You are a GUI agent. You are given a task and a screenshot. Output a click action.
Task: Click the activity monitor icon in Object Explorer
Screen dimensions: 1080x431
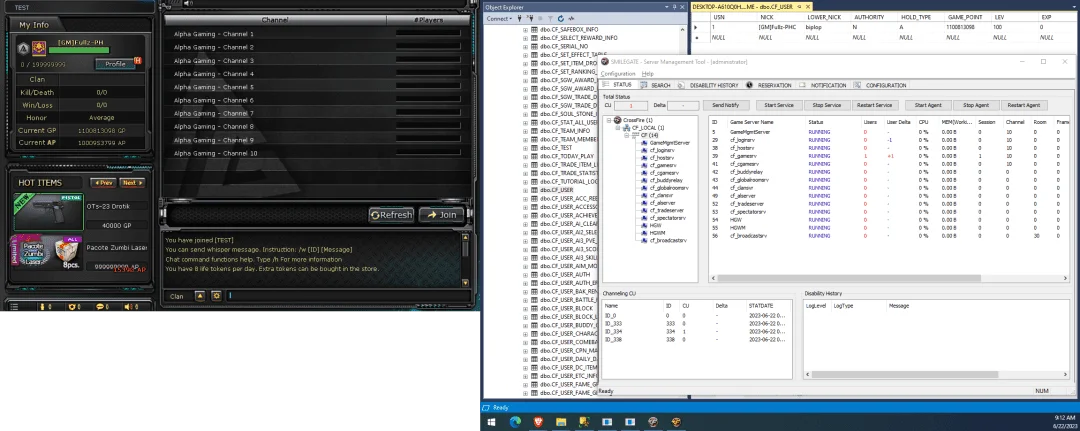[572, 19]
